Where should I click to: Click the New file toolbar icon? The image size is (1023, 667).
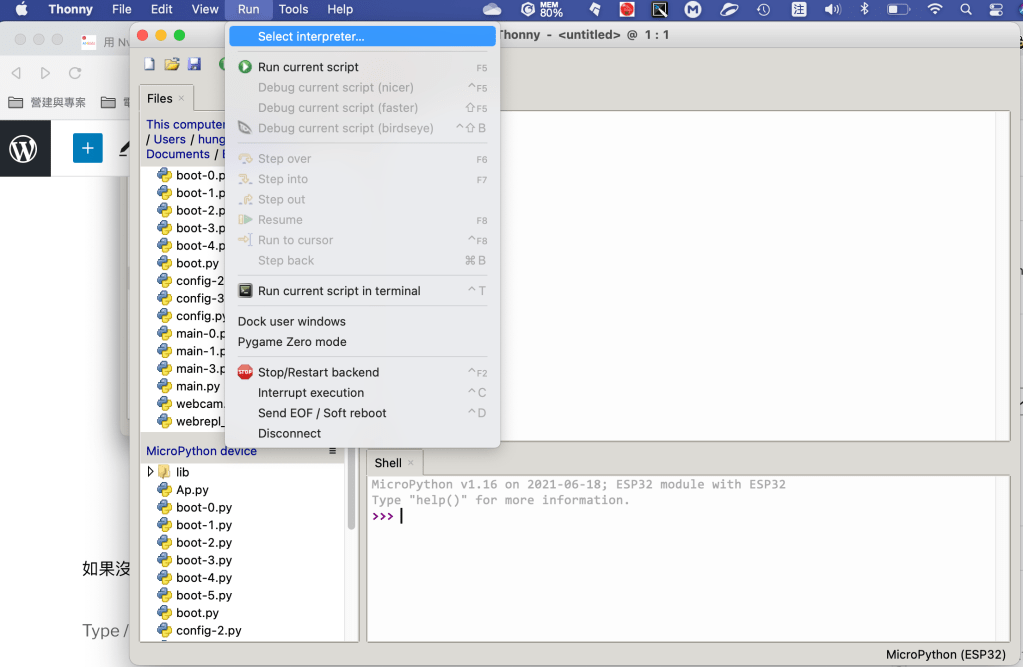pyautogui.click(x=150, y=64)
